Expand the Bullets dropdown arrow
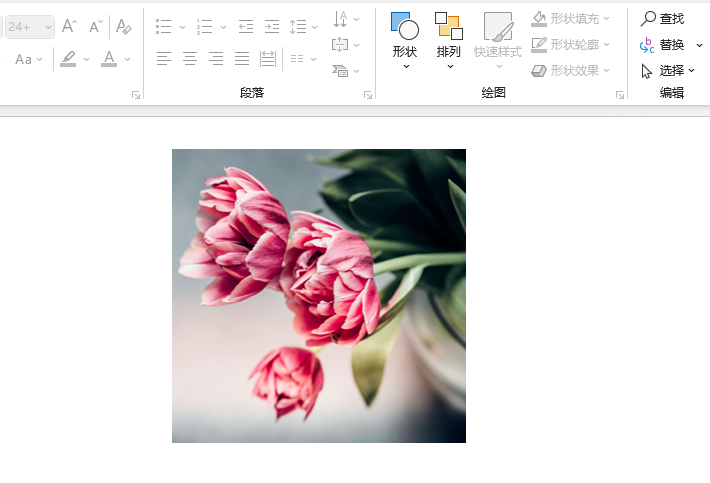This screenshot has width=710, height=483. 182,27
